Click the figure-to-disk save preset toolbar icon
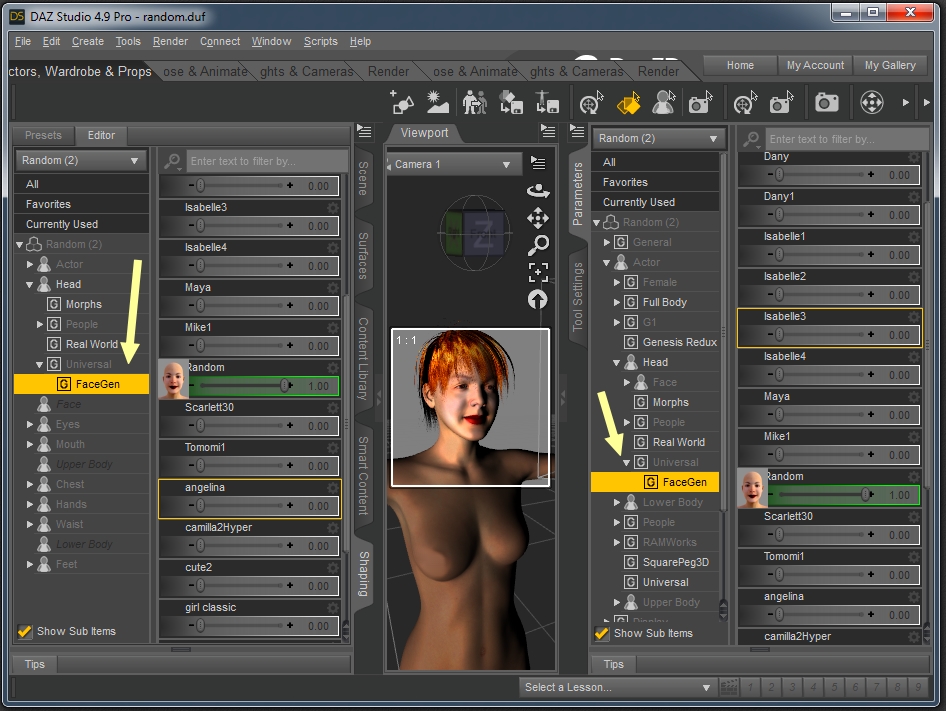 (547, 103)
